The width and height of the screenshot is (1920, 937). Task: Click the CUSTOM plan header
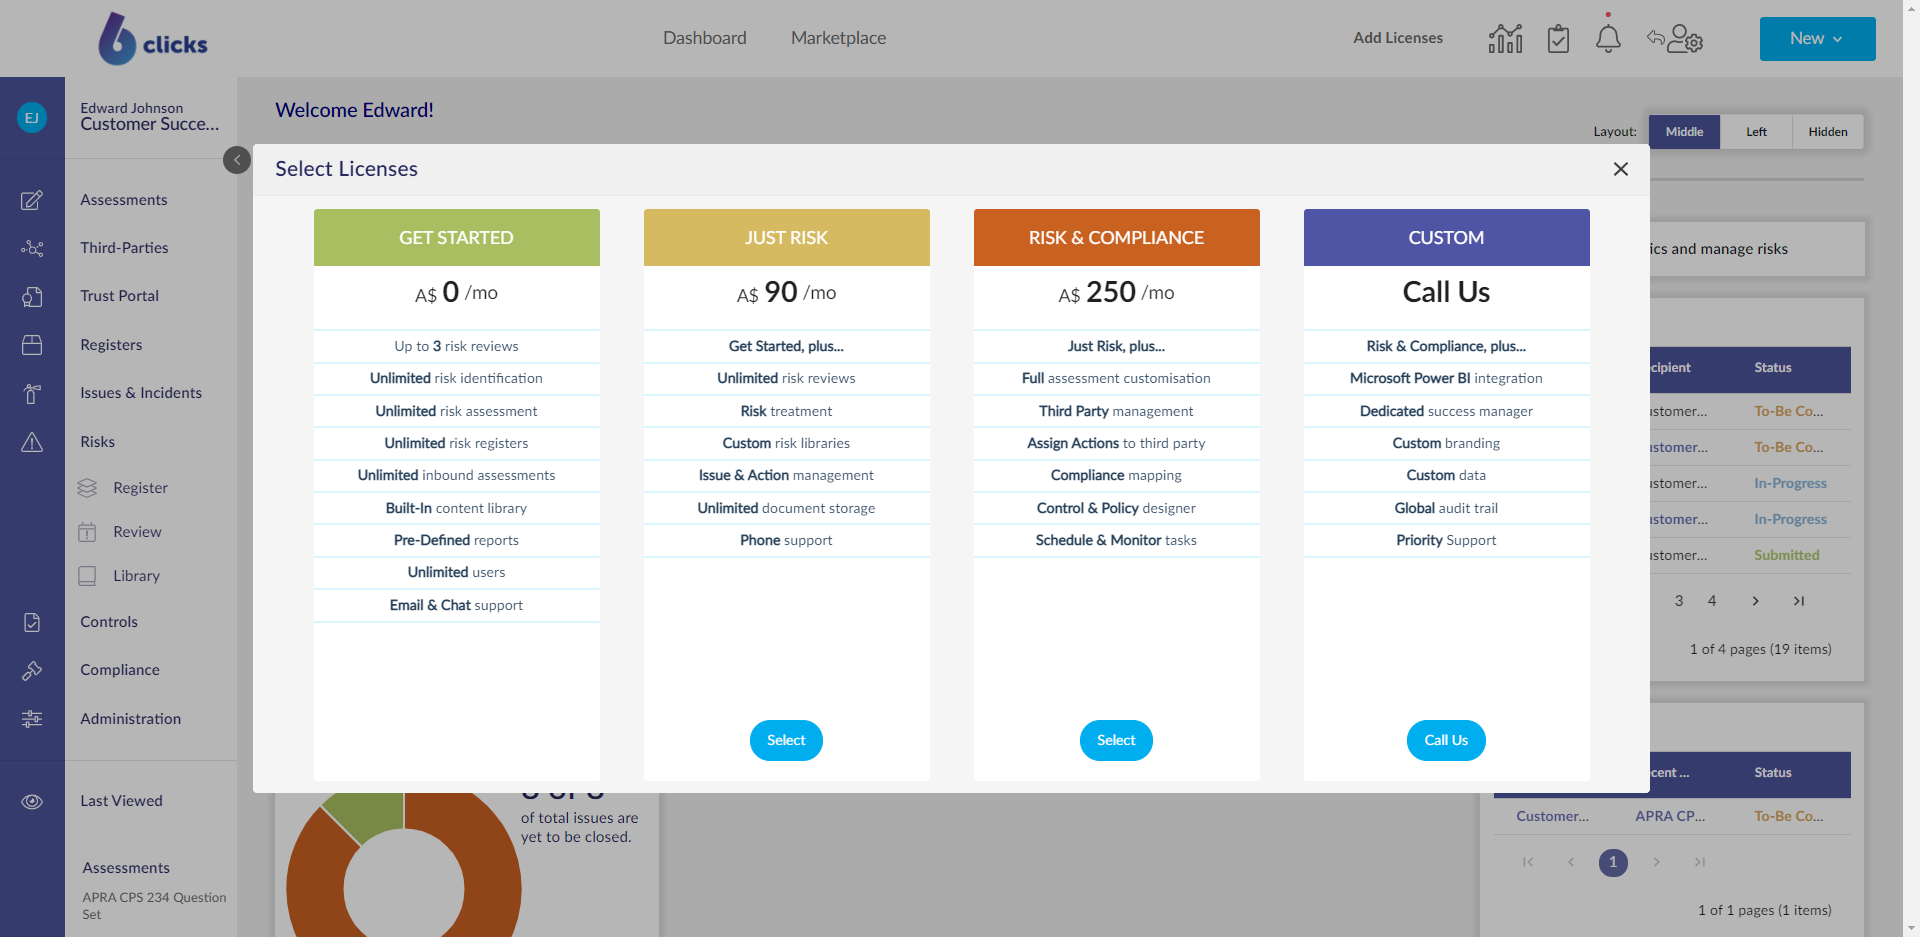(1446, 238)
